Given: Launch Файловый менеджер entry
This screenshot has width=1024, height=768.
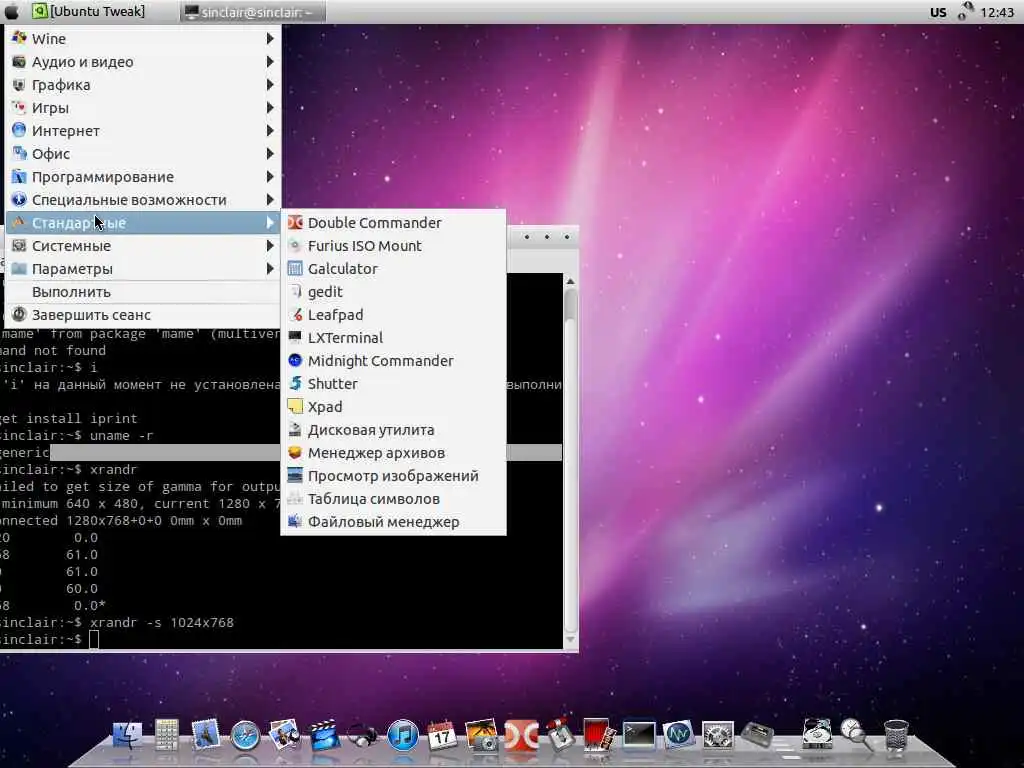Looking at the screenshot, I should (x=393, y=522).
